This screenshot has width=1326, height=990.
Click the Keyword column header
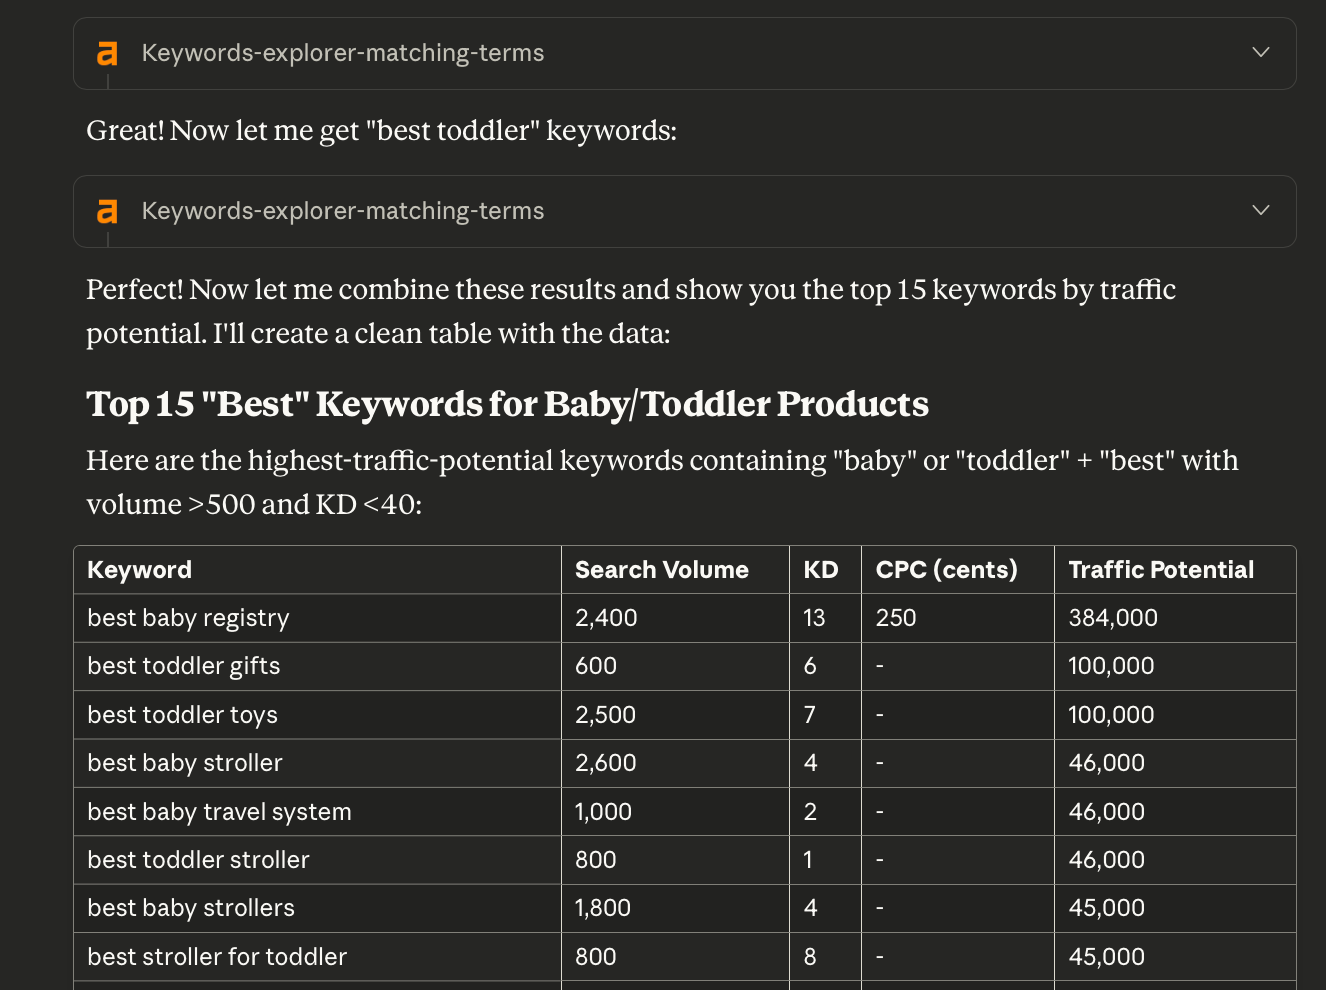point(140,570)
